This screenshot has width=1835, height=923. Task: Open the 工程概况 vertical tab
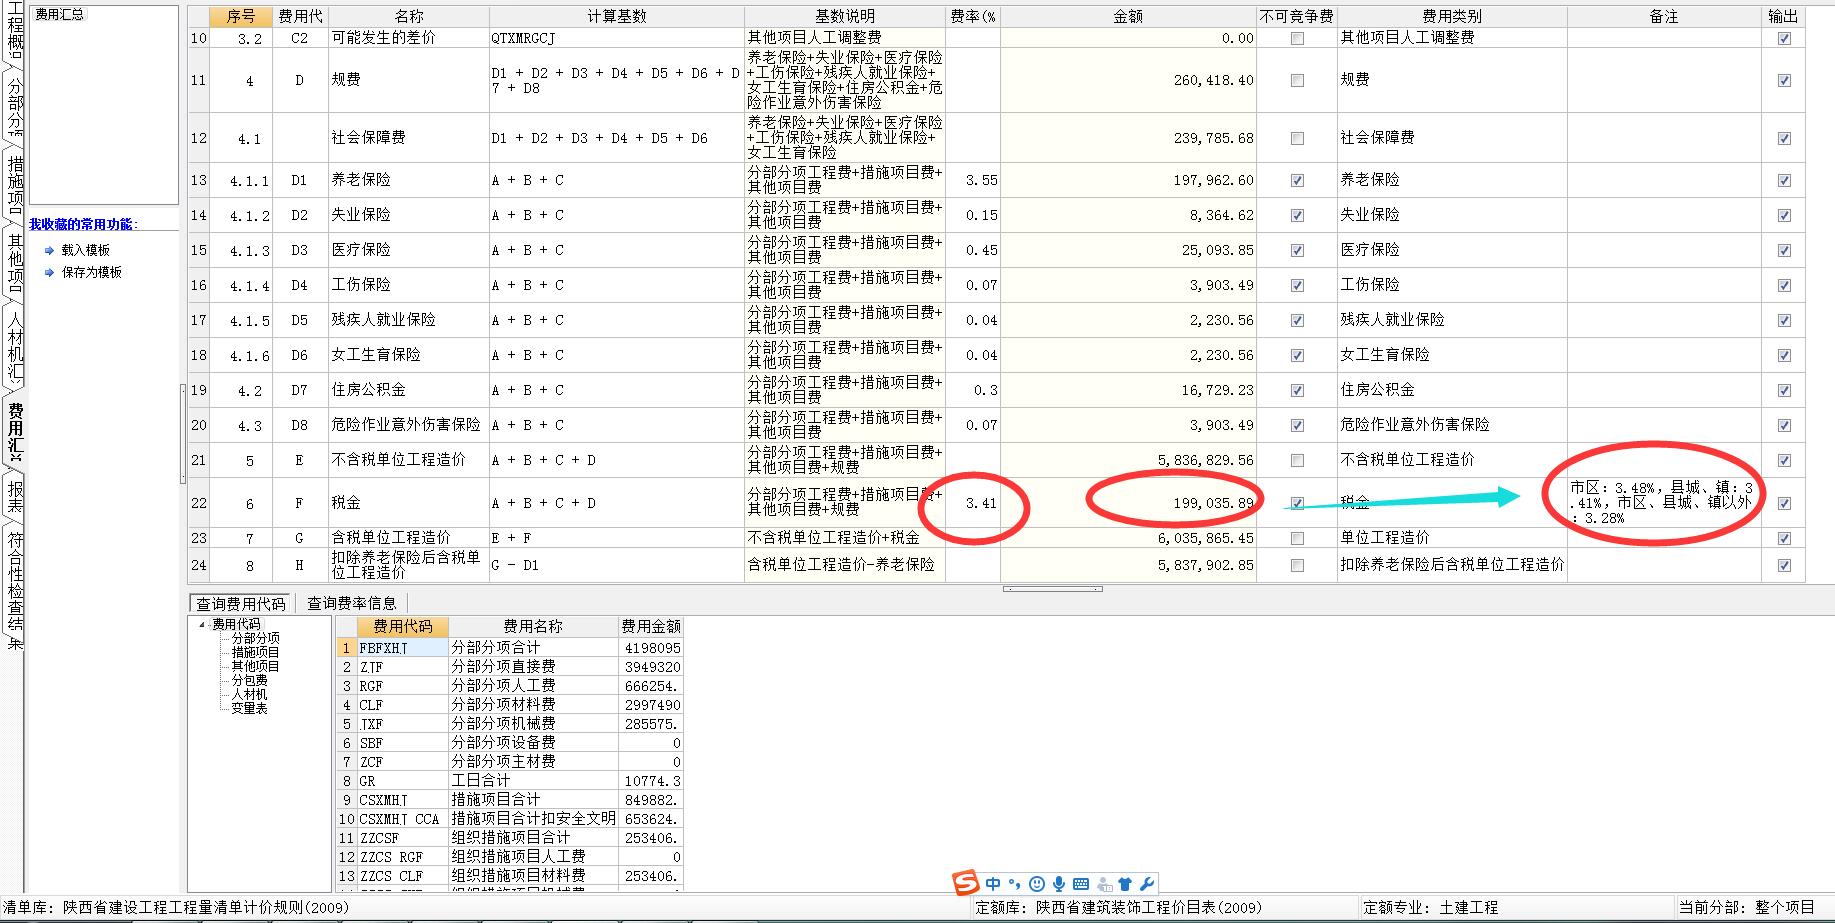(x=14, y=32)
